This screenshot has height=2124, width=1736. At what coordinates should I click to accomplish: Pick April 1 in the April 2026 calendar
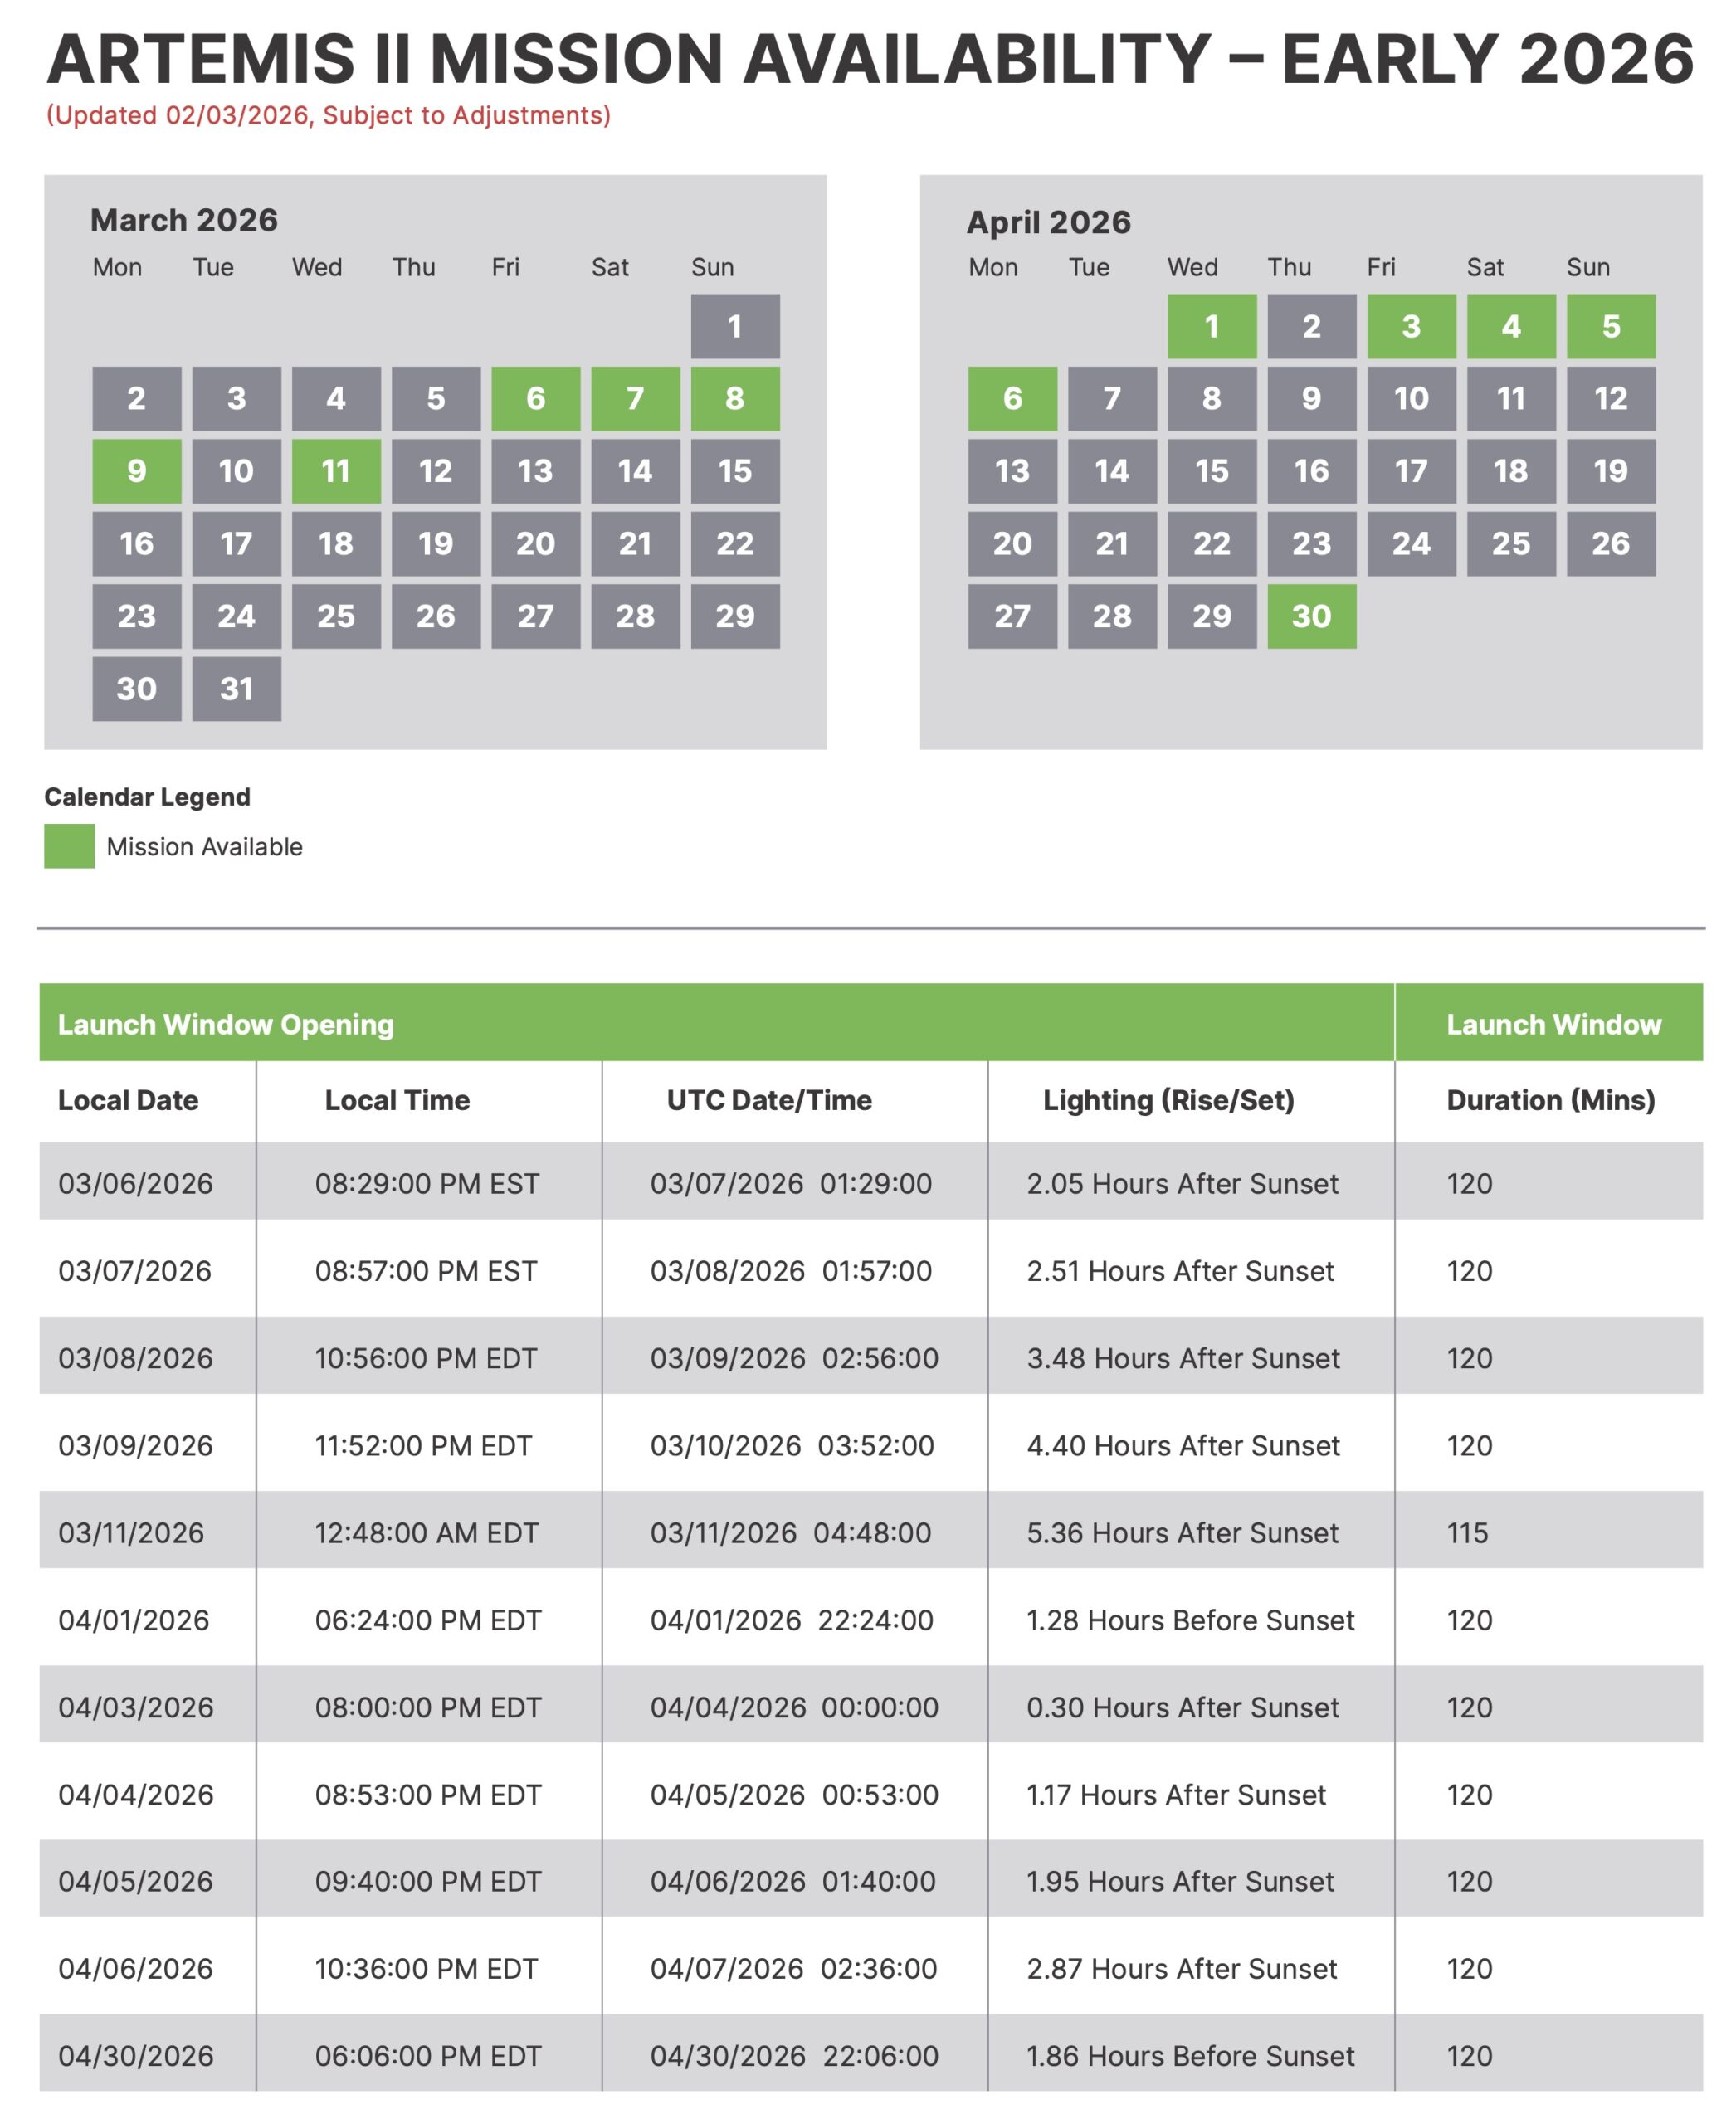1211,326
